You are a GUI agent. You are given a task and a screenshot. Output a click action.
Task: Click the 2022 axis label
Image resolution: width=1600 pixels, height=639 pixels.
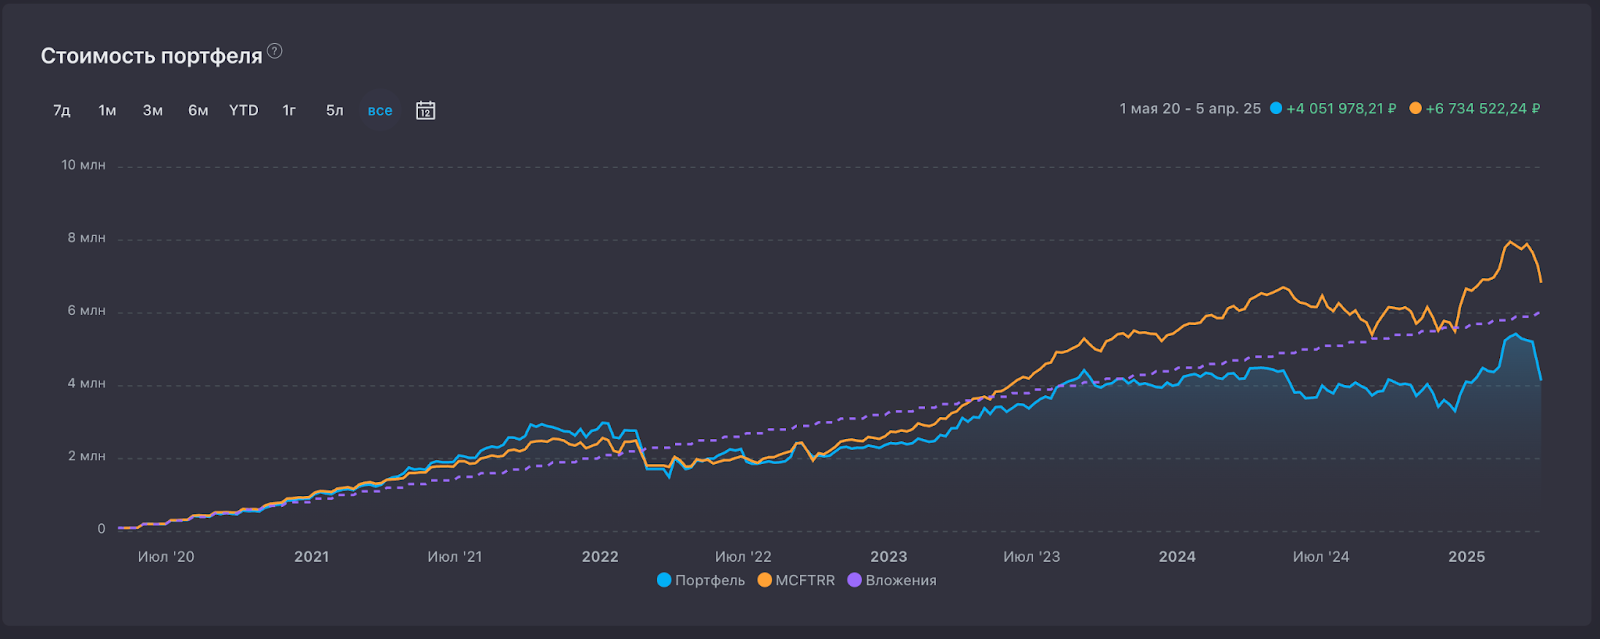point(600,557)
